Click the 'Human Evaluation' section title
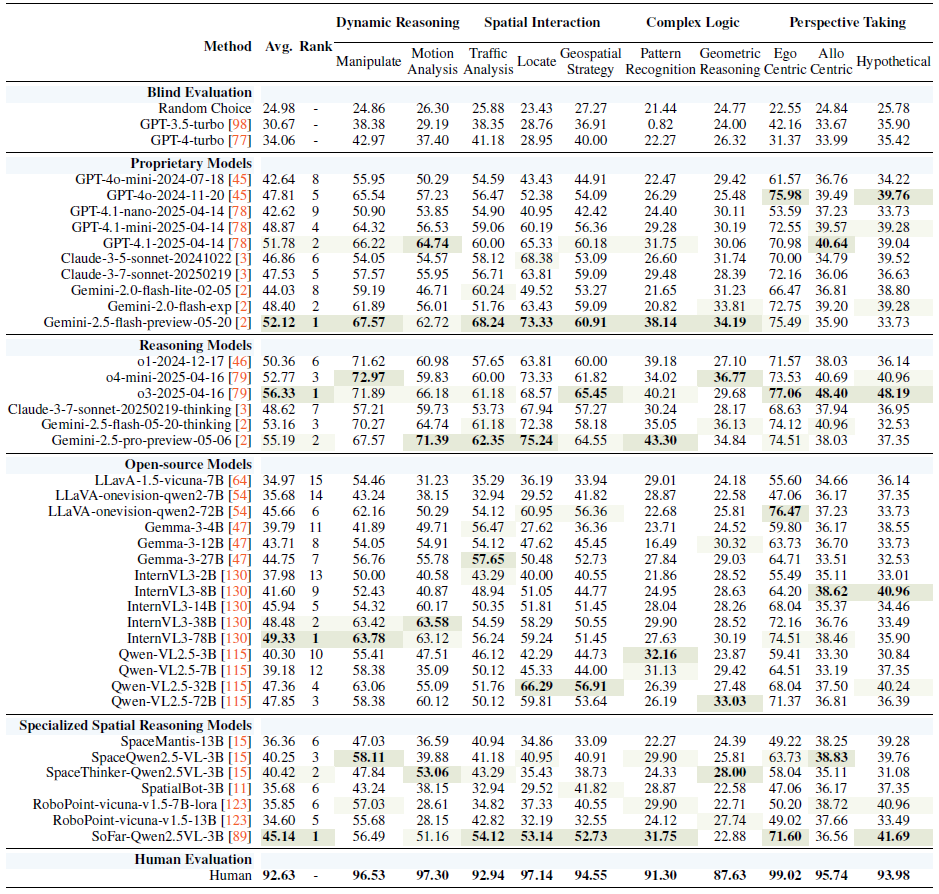The height and width of the screenshot is (894, 939). (193, 860)
